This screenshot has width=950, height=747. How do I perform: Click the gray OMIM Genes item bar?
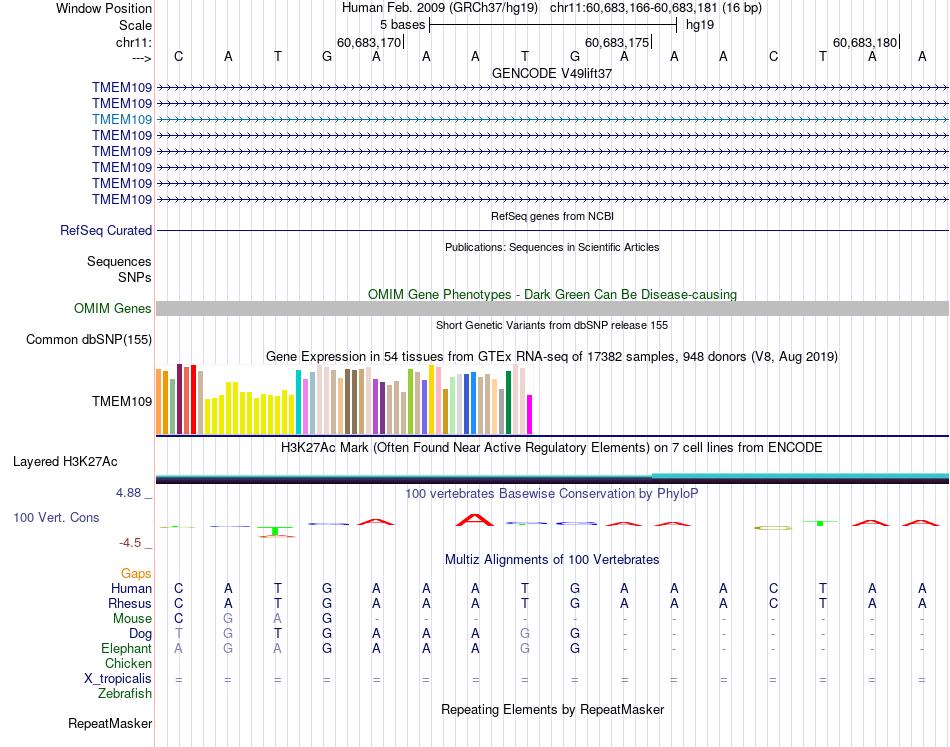tap(552, 308)
